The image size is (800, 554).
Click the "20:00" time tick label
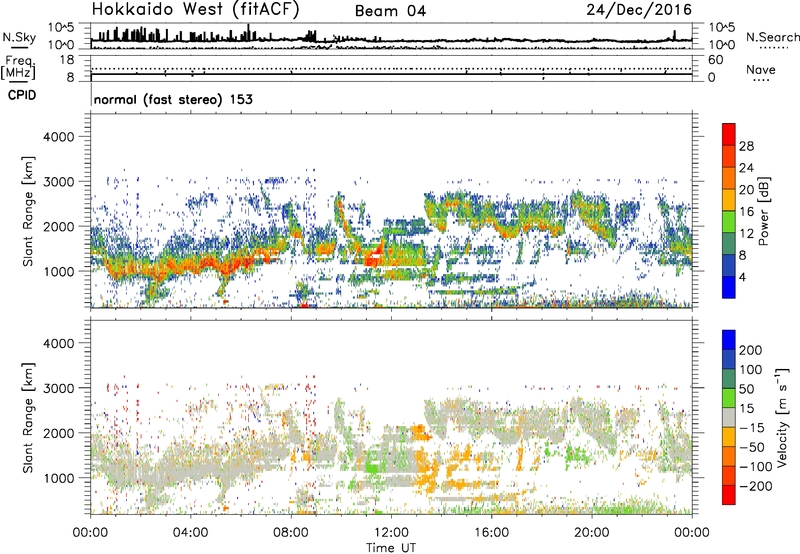tap(591, 533)
